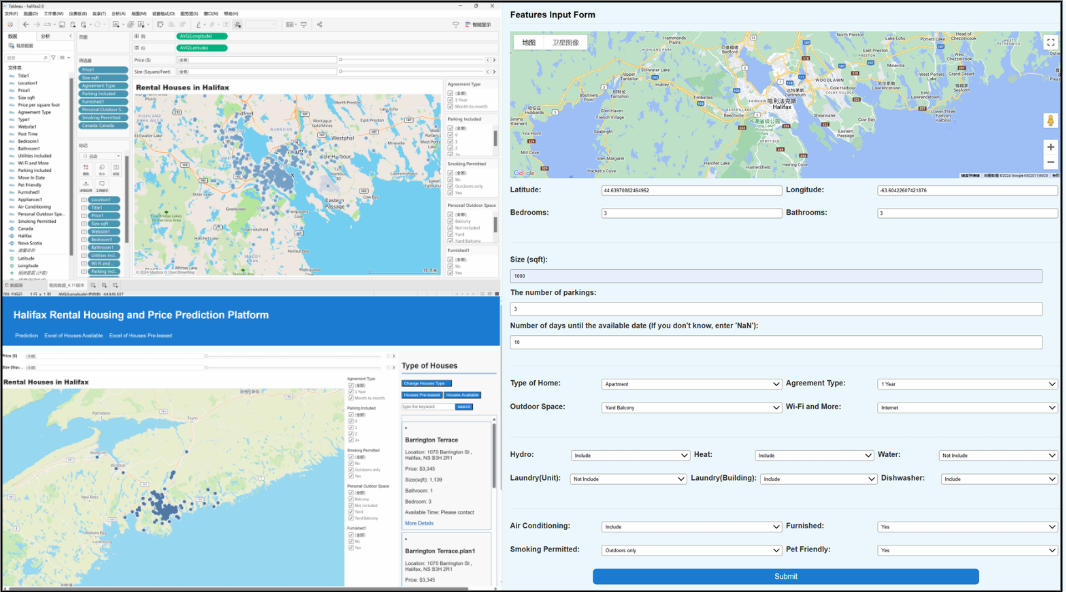The image size is (1066, 592).
Task: Open the Pet Friendly dropdown
Action: pos(967,551)
